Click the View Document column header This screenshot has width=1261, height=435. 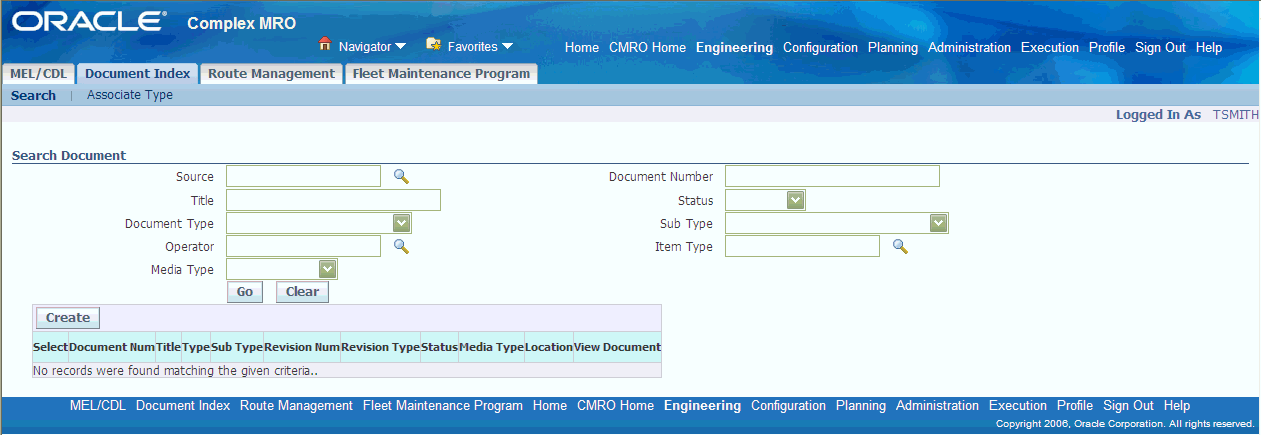pos(617,347)
